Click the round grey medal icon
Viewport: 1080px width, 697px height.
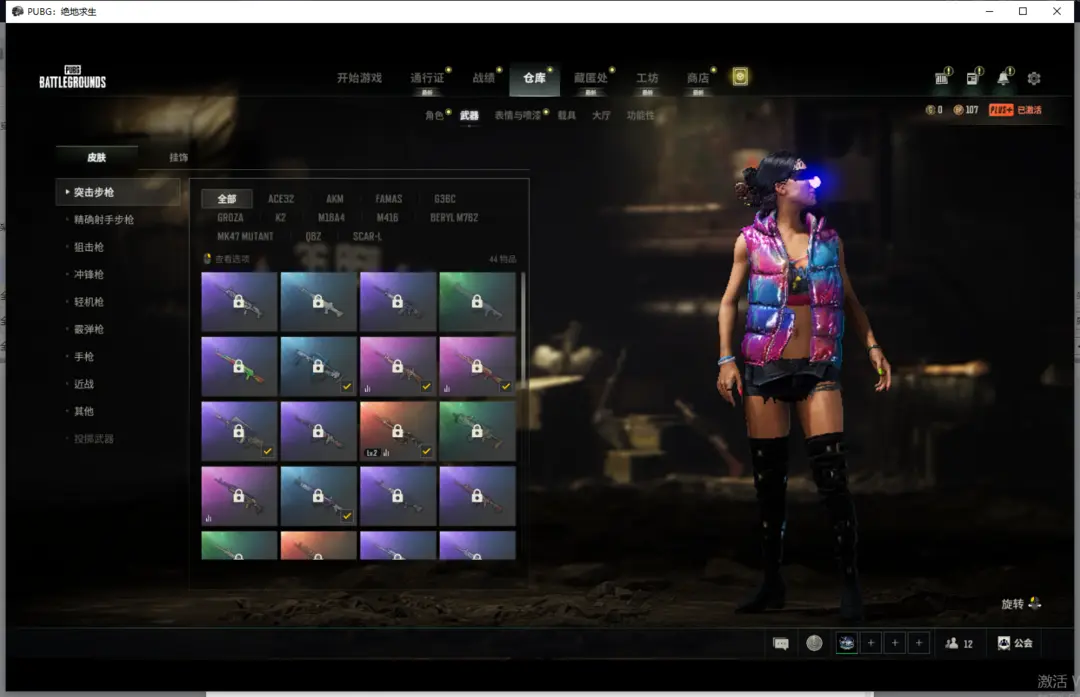[x=814, y=643]
